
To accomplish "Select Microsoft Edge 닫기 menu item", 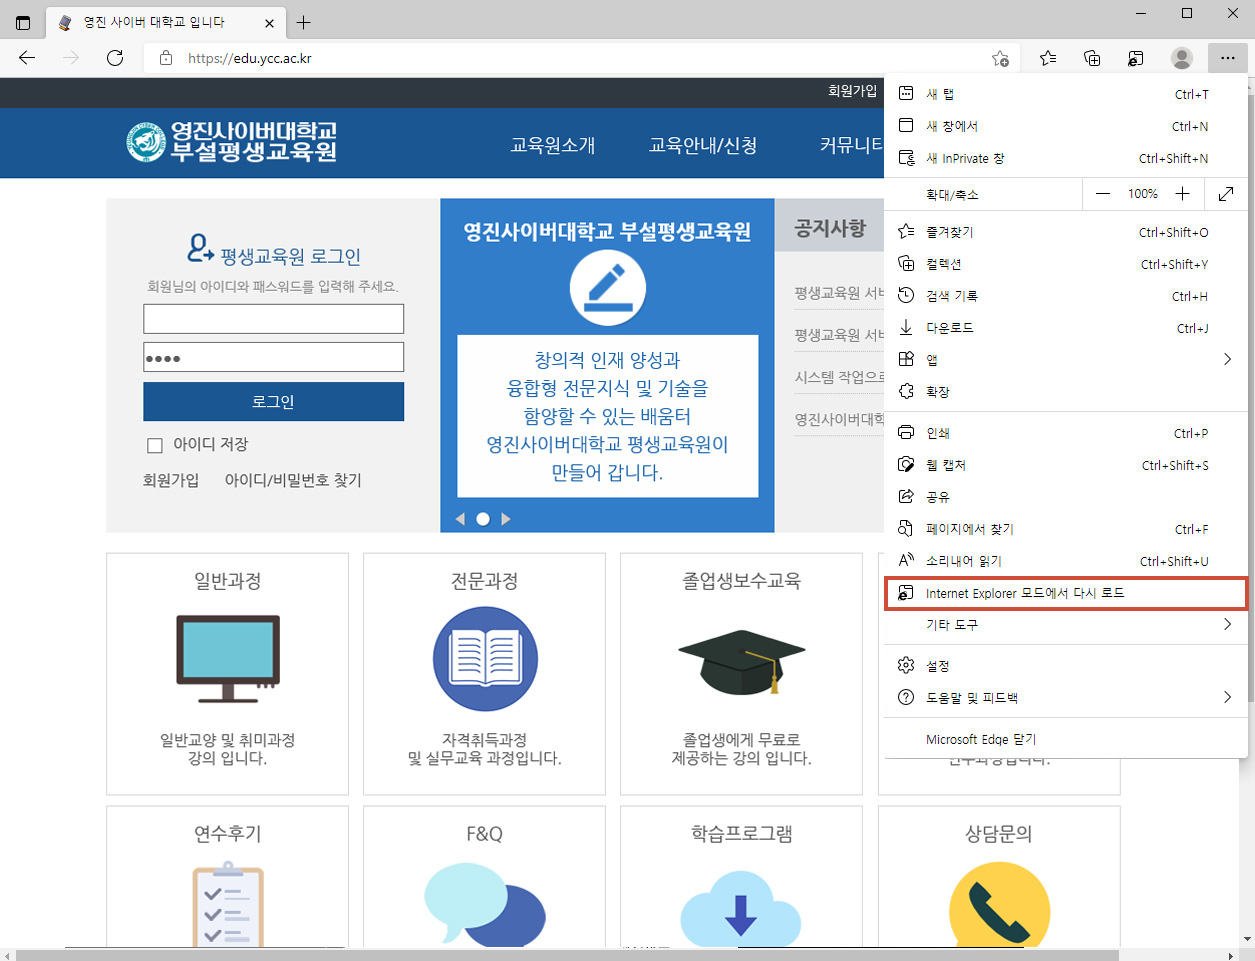I will click(1066, 740).
